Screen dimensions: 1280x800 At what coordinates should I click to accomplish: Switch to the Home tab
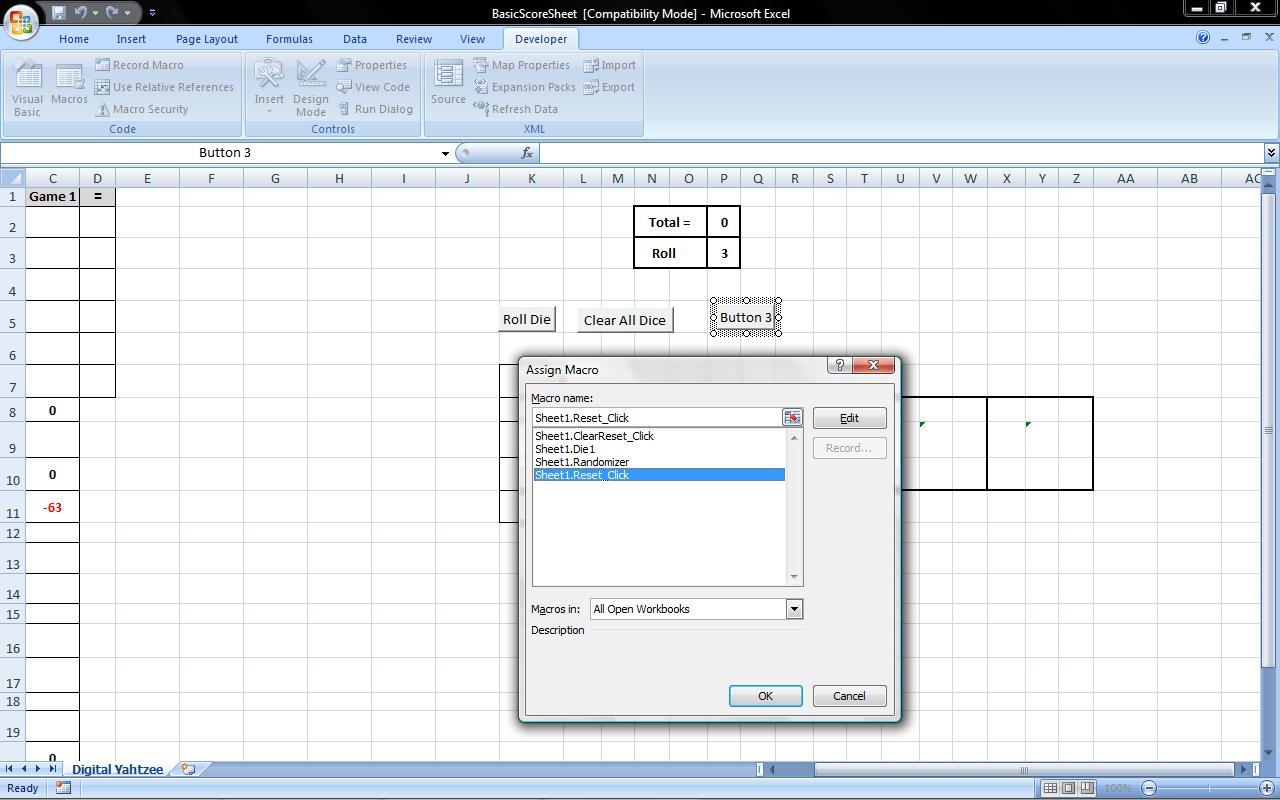click(73, 39)
